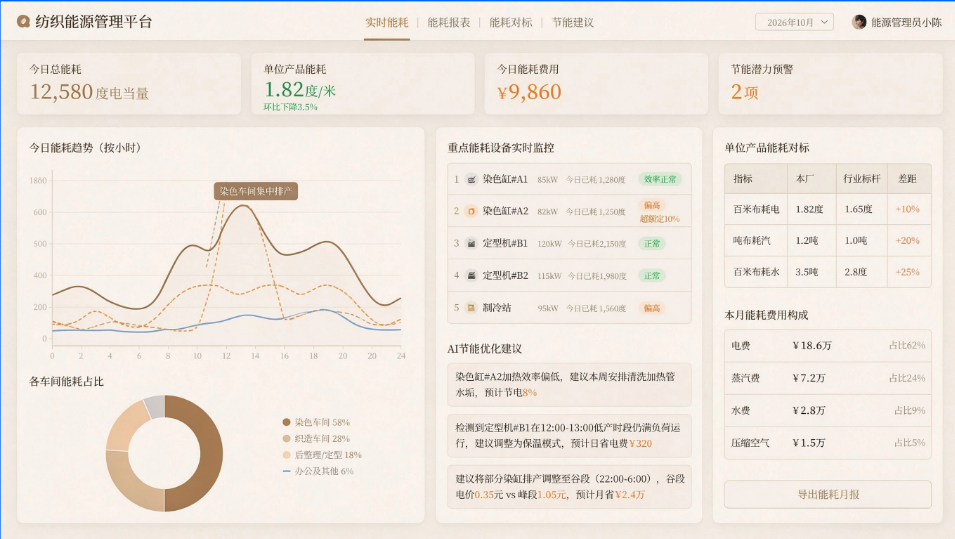Click the 后整理/定型 18% legend swatch
The width and height of the screenshot is (955, 539).
coord(286,455)
